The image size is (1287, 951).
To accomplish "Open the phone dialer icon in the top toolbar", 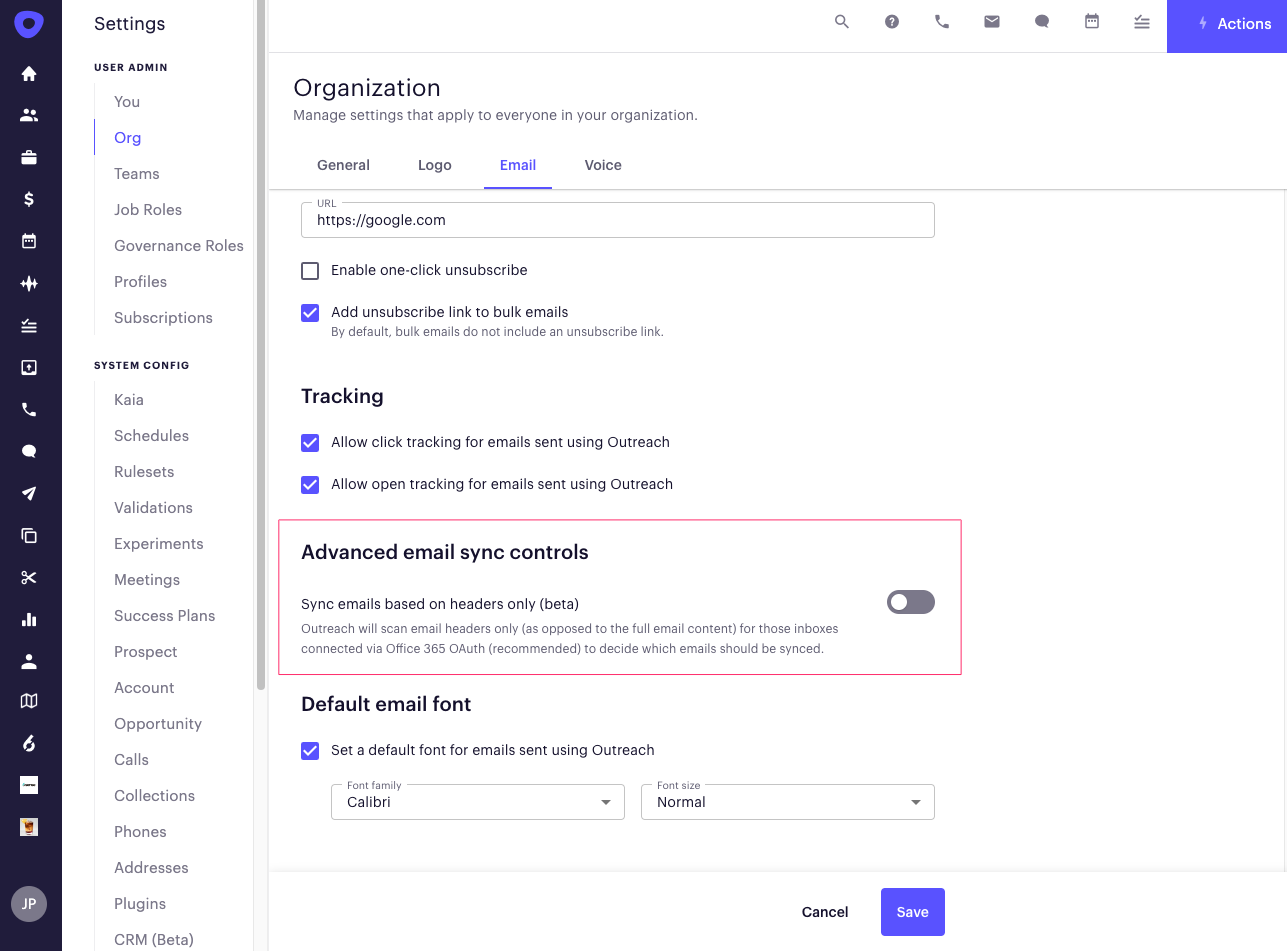I will tap(941, 21).
